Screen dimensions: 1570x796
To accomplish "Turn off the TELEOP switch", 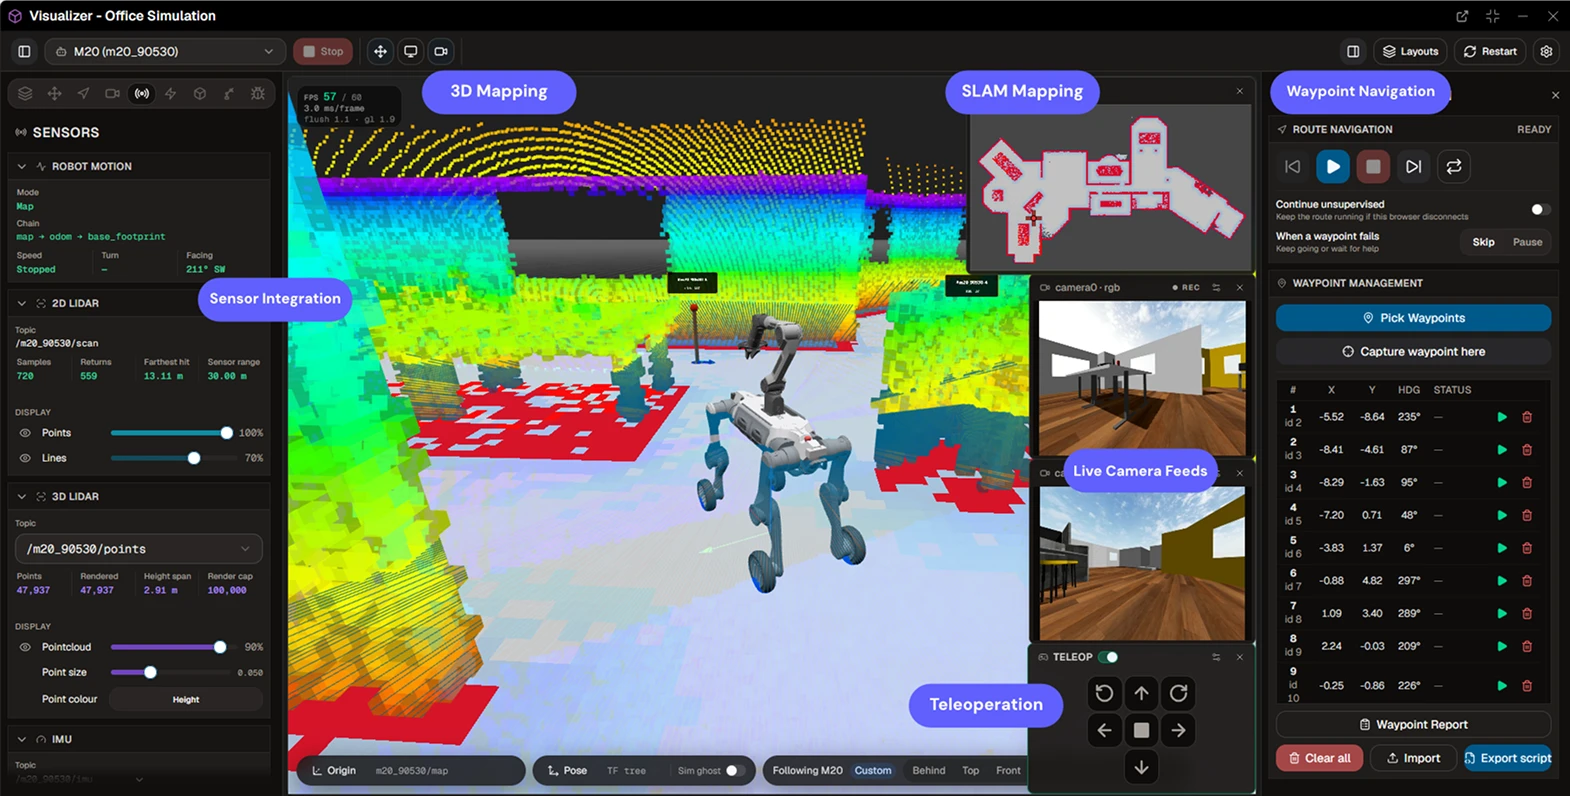I will click(x=1108, y=657).
